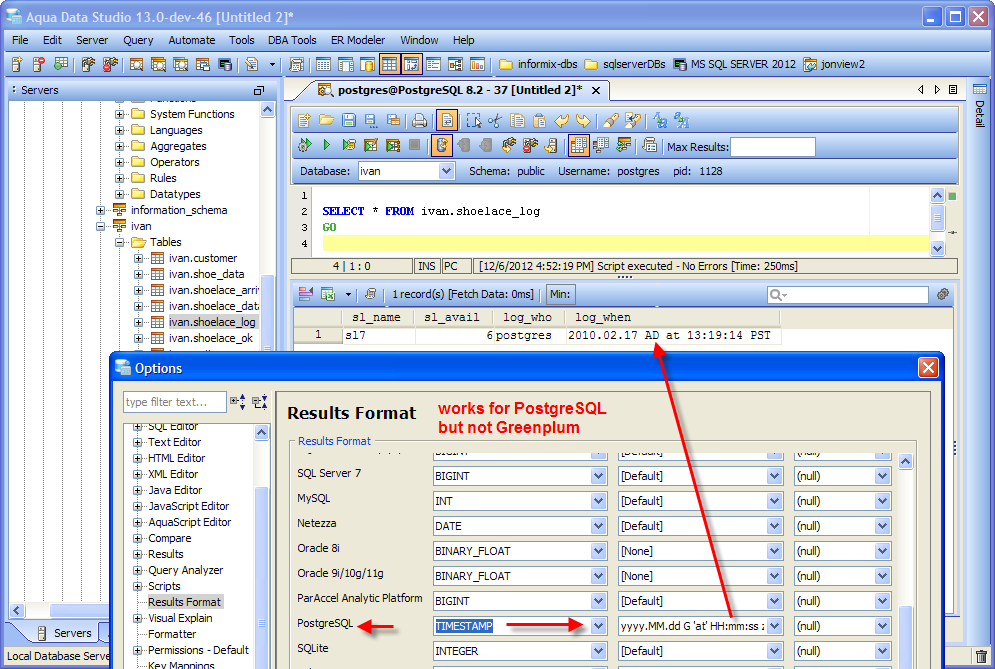Open the Automate menu
Viewport: 995px width, 669px height.
click(x=192, y=40)
